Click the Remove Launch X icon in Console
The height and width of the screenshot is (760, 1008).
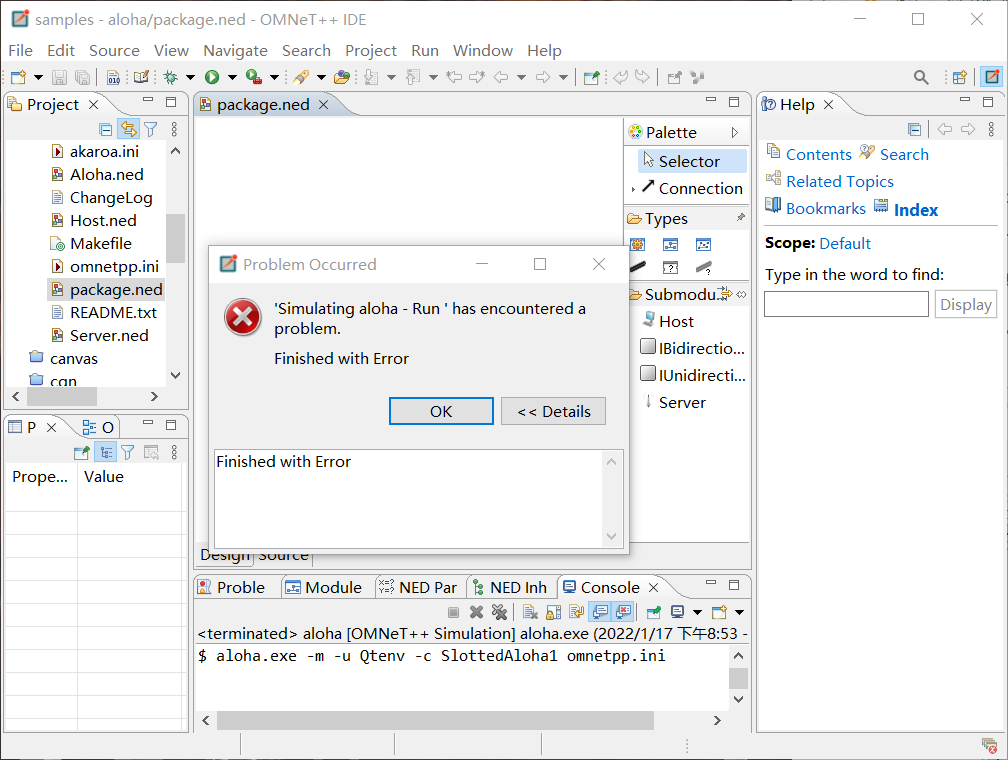coord(476,612)
